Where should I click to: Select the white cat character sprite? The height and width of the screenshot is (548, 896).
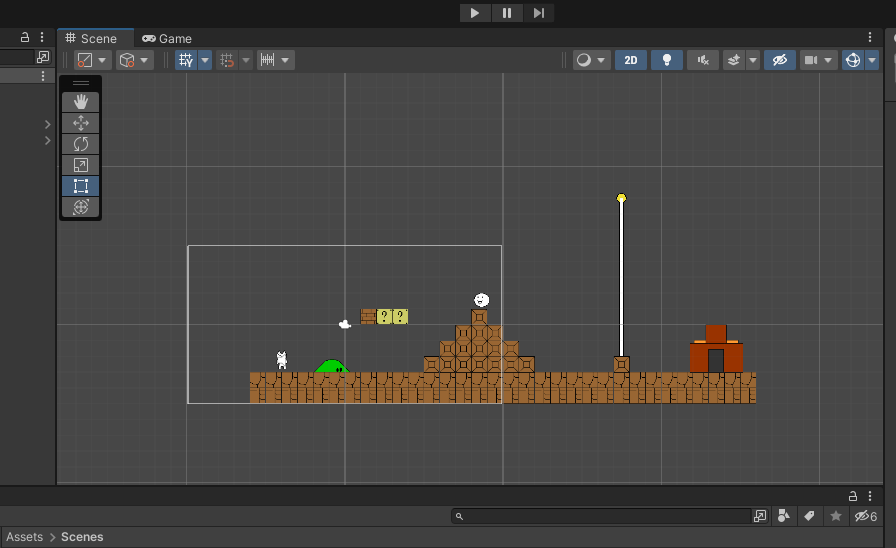coord(282,360)
